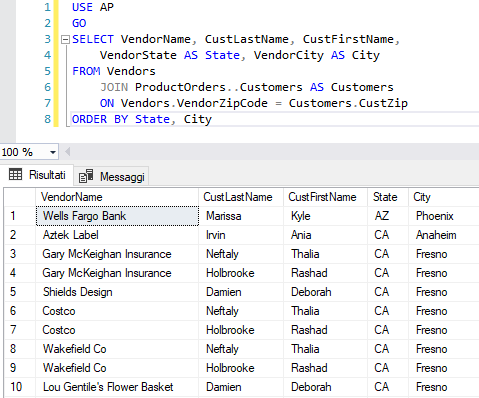Click the Deborah cell in row 10
The image size is (479, 398).
point(326,387)
